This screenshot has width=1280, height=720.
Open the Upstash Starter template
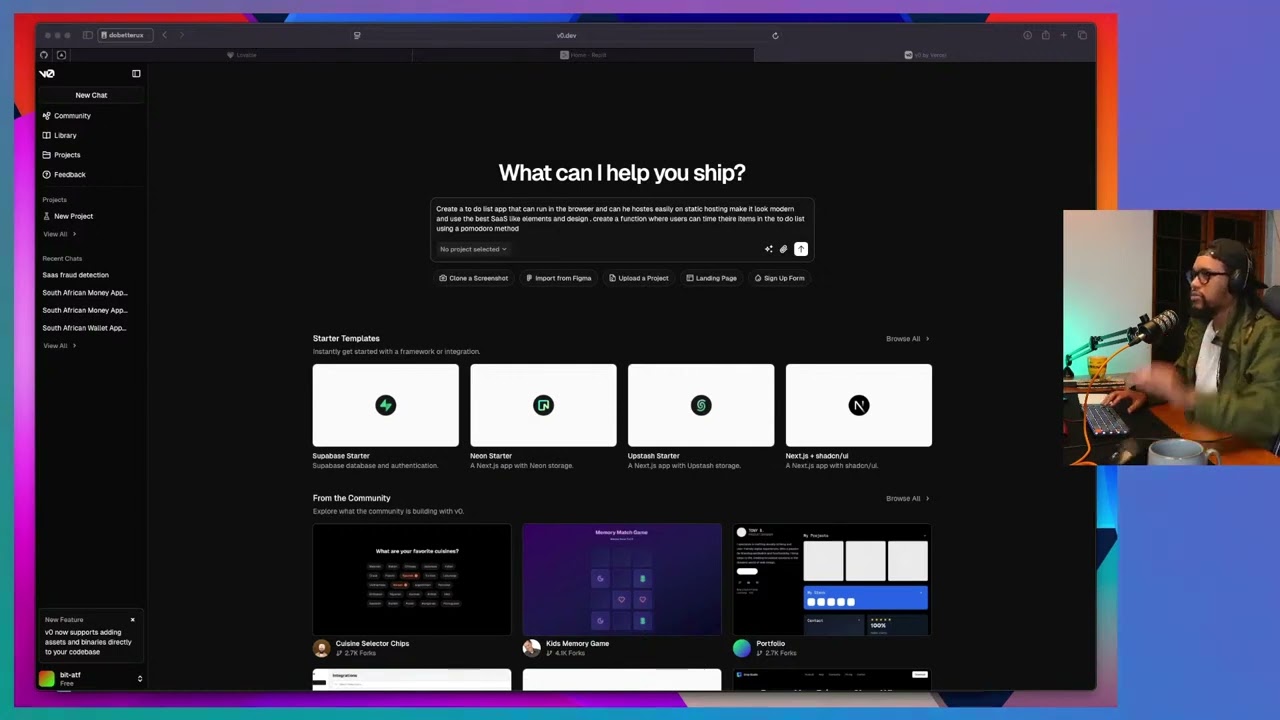coord(701,405)
